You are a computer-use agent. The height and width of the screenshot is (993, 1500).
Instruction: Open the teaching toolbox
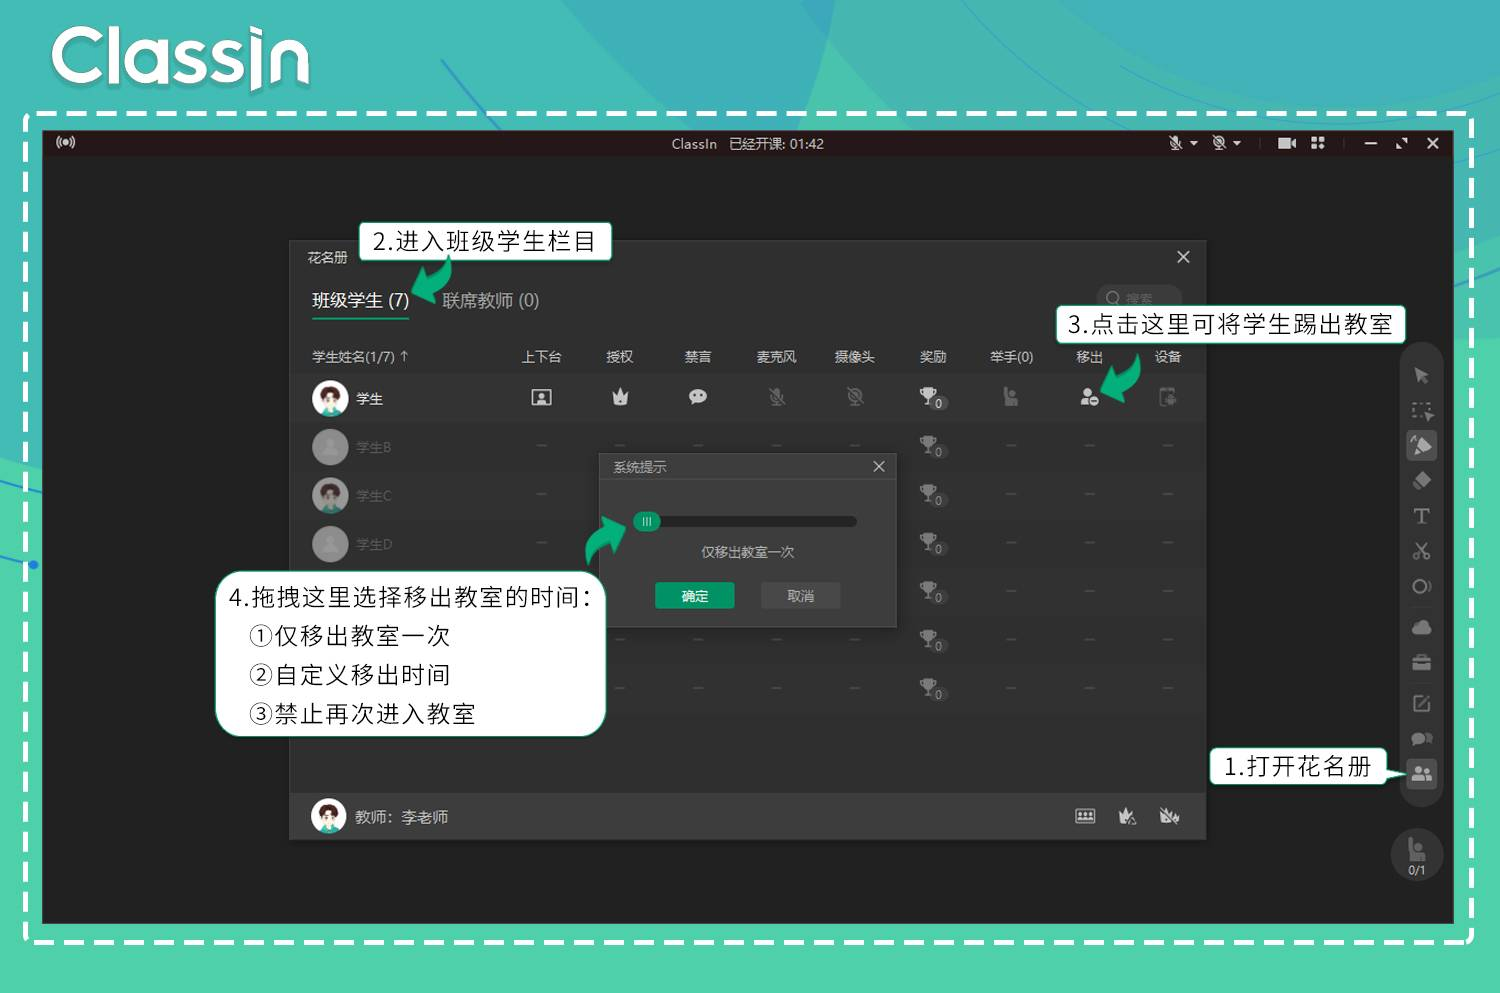point(1421,663)
